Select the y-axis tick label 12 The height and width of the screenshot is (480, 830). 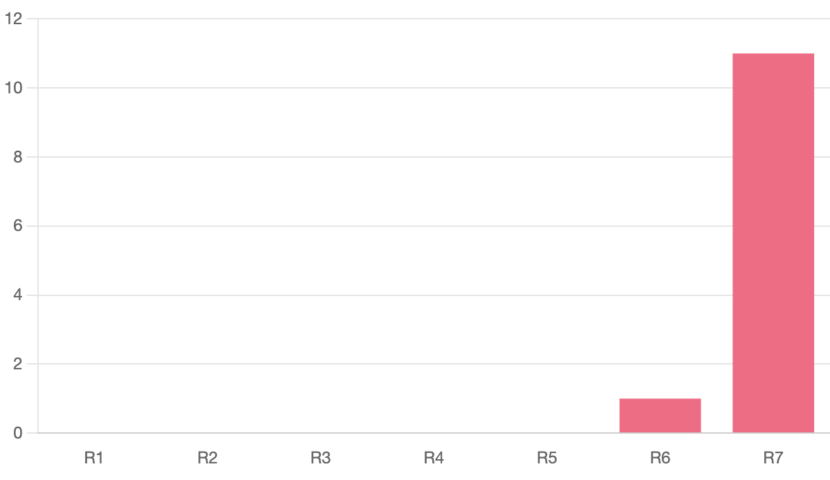coord(13,19)
